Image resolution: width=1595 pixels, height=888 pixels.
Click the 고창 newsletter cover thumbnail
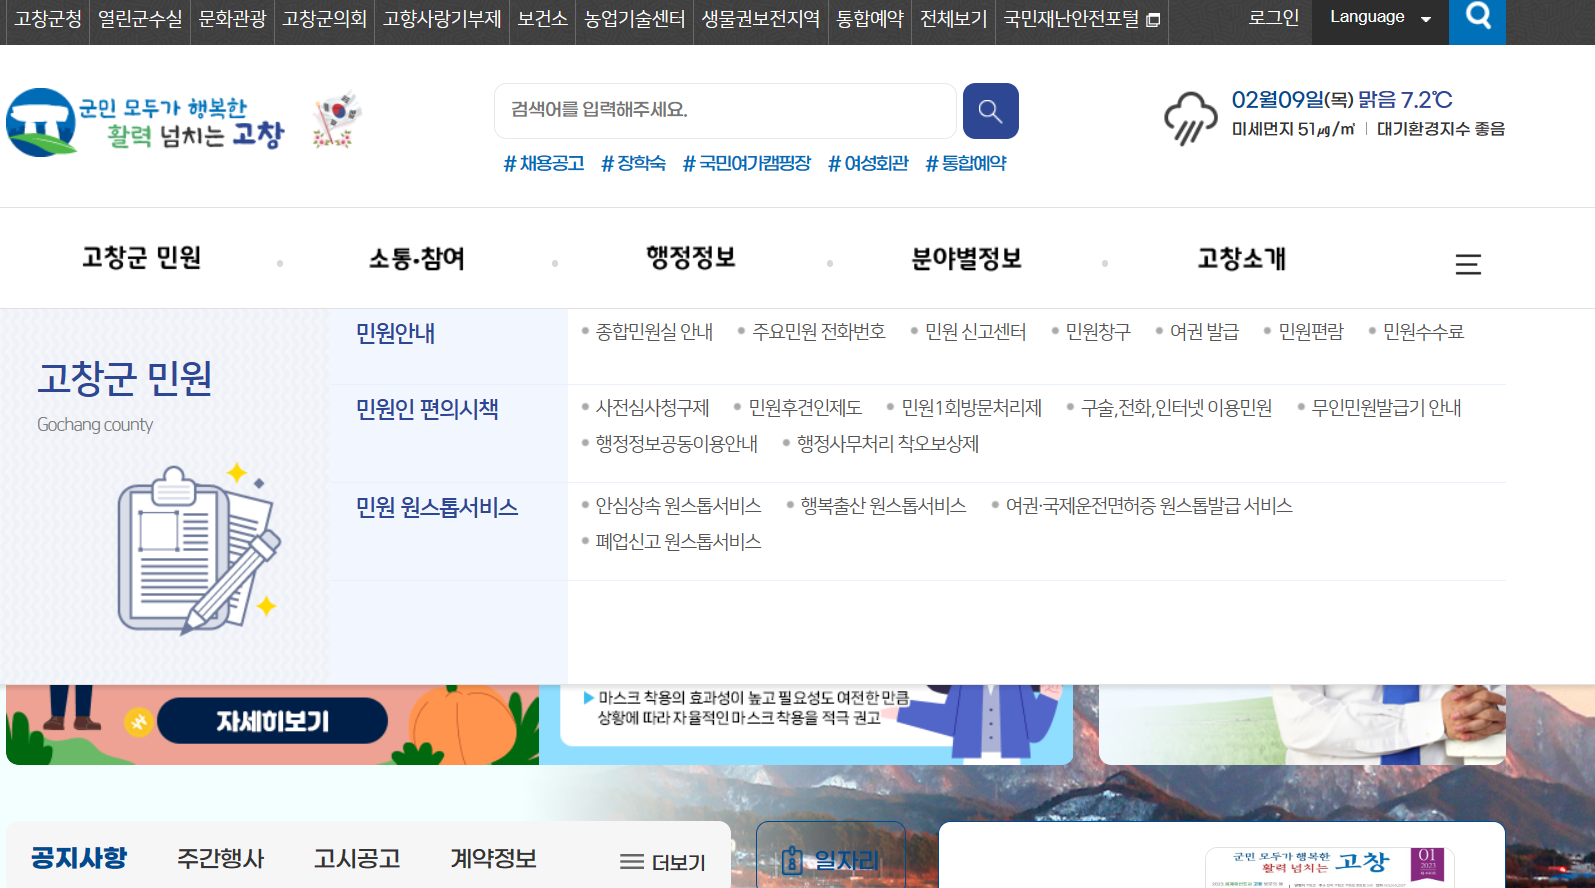tap(1330, 867)
